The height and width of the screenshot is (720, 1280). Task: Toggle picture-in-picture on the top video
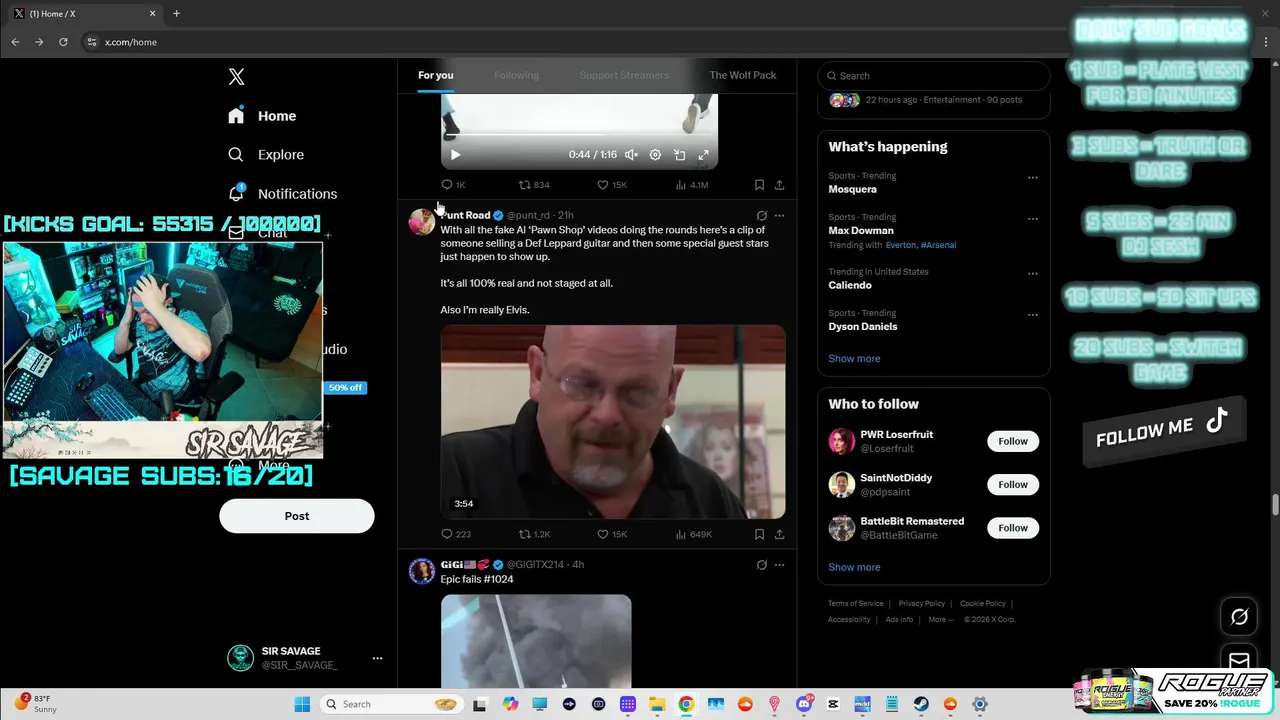coord(679,155)
